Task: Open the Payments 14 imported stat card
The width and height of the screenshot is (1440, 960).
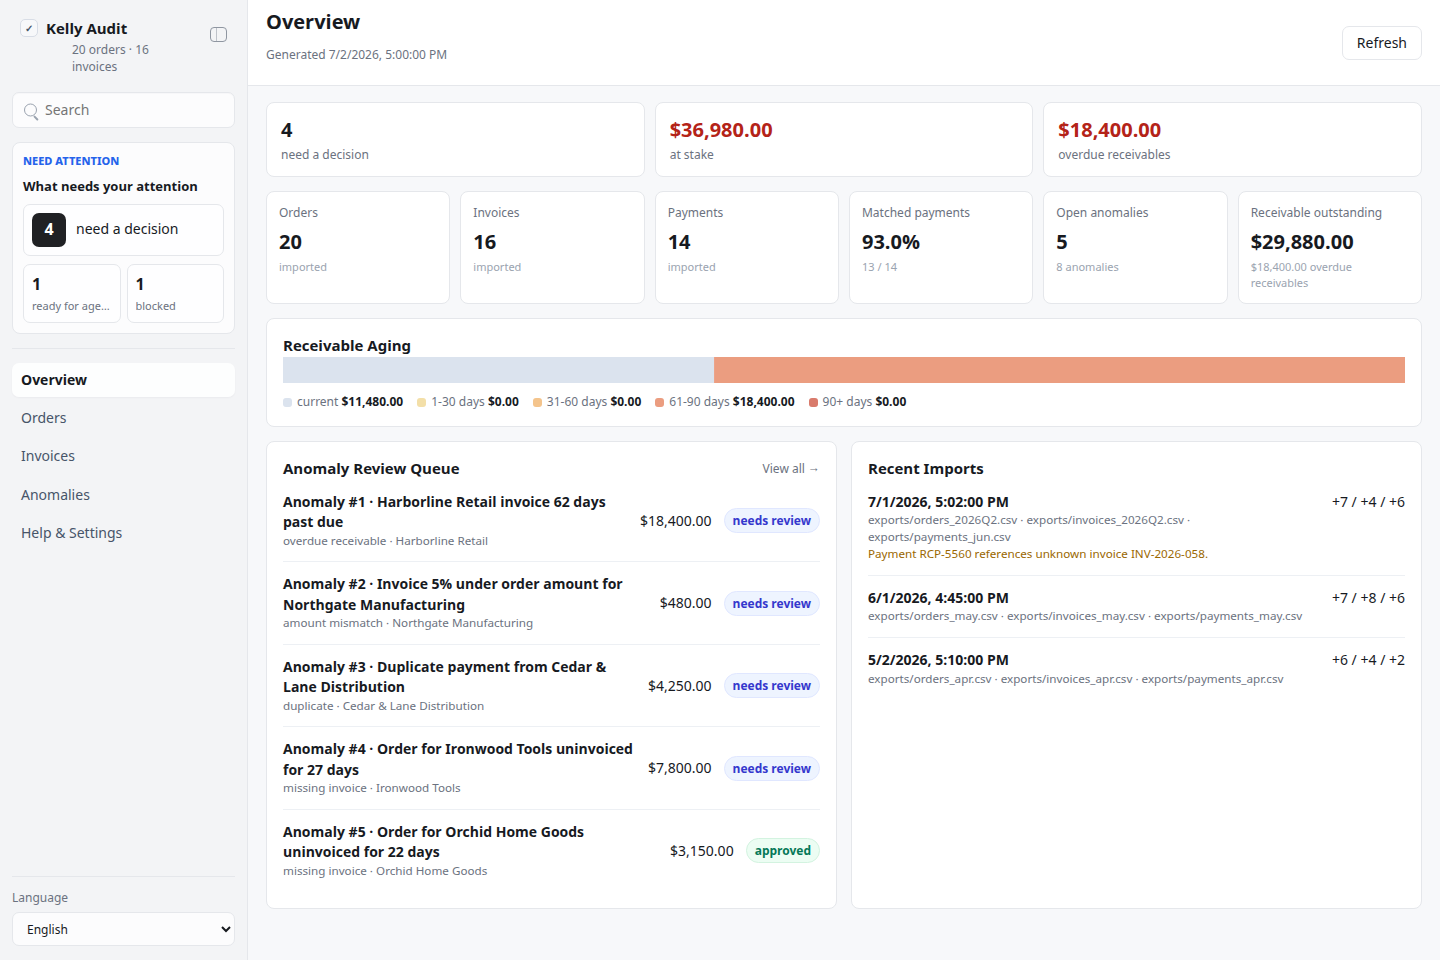Action: [746, 247]
